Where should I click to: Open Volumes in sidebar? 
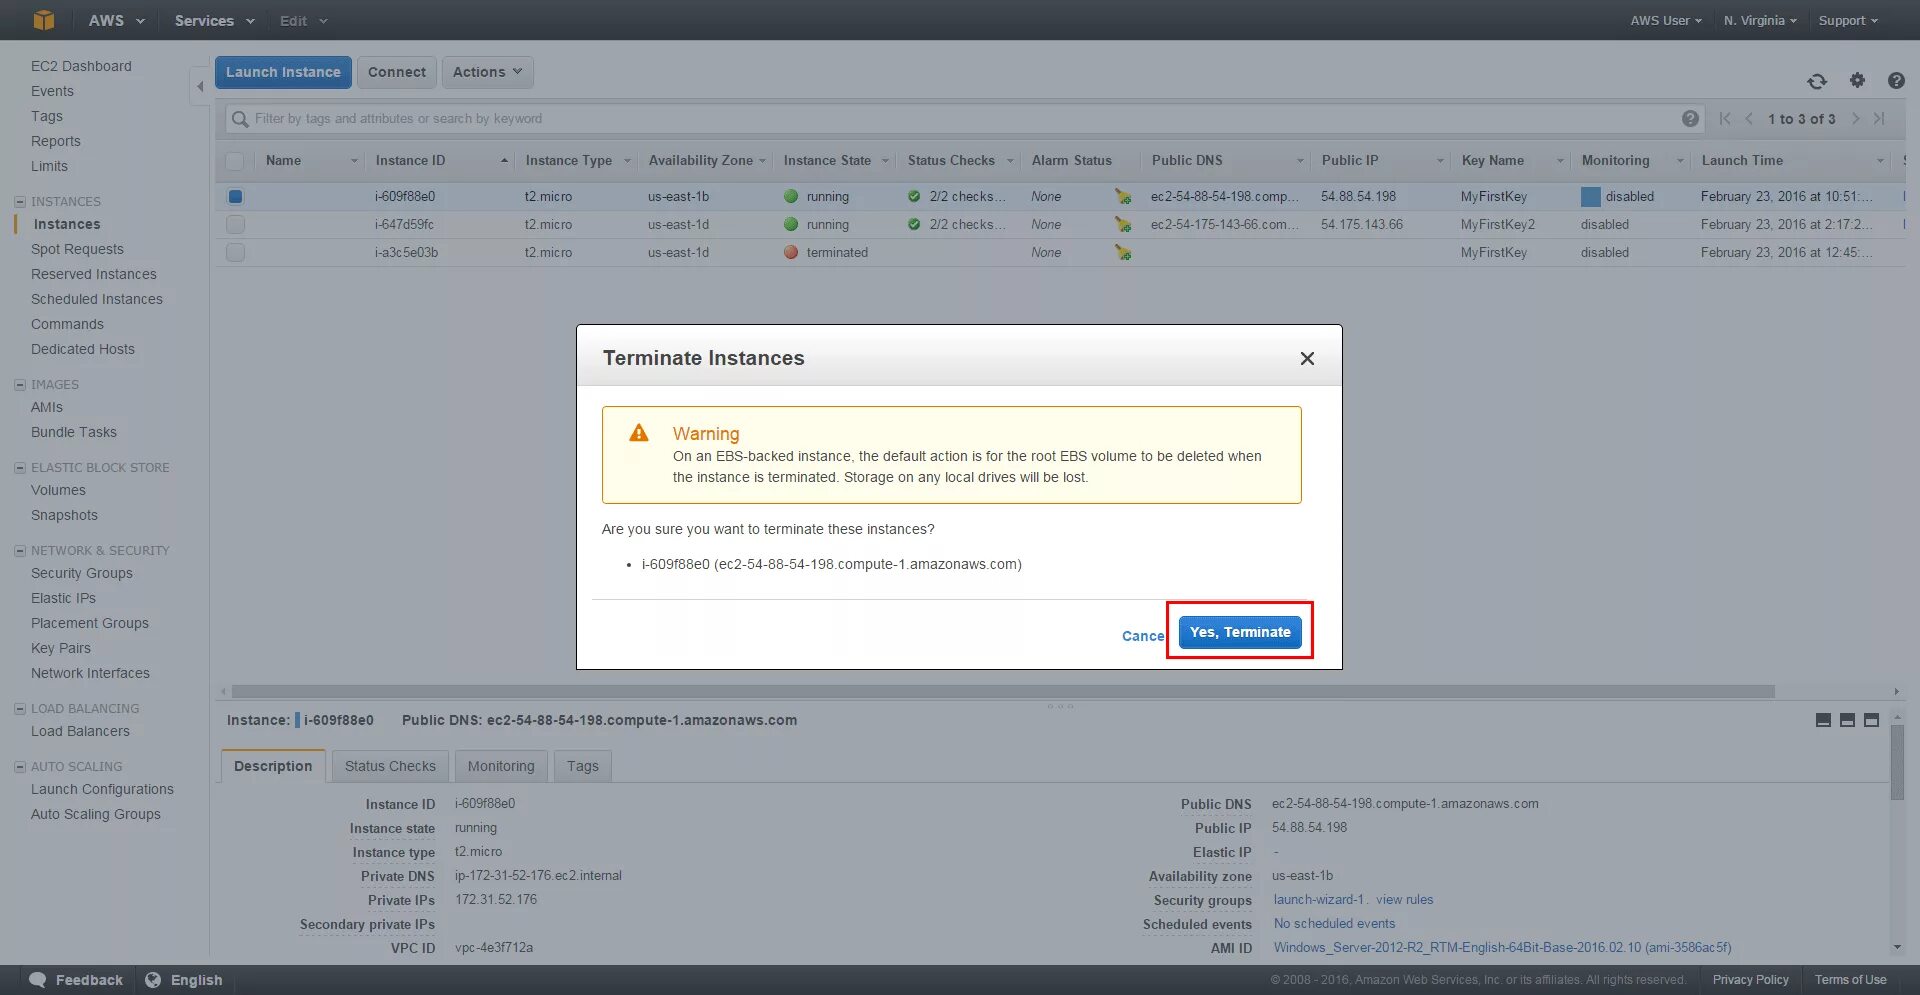[x=58, y=490]
